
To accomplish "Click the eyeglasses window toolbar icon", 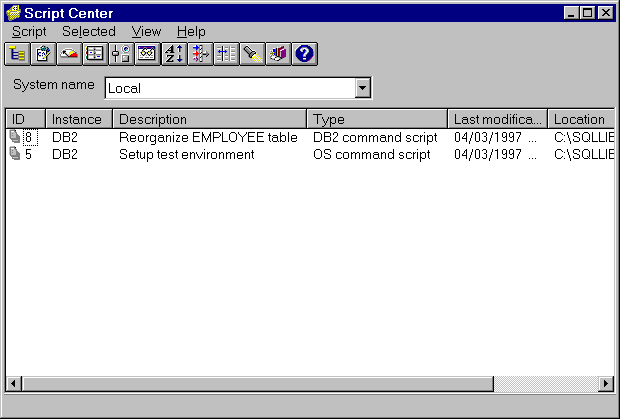I will (147, 54).
